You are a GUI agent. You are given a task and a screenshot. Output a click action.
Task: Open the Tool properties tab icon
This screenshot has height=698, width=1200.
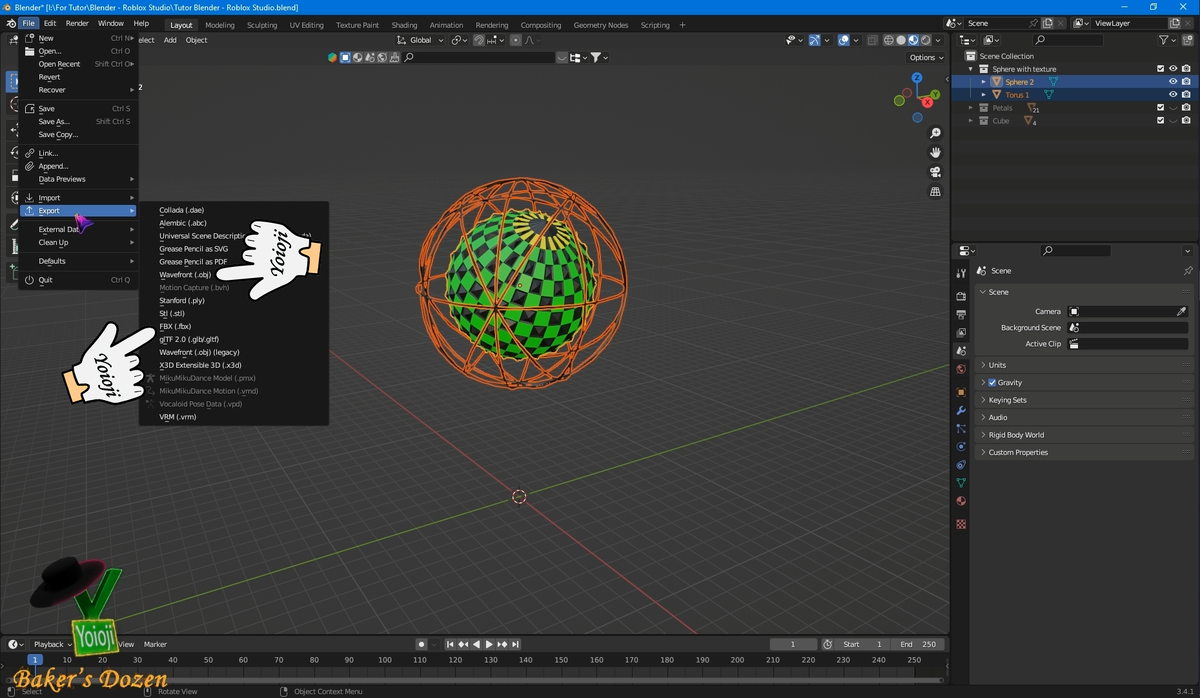click(x=961, y=273)
